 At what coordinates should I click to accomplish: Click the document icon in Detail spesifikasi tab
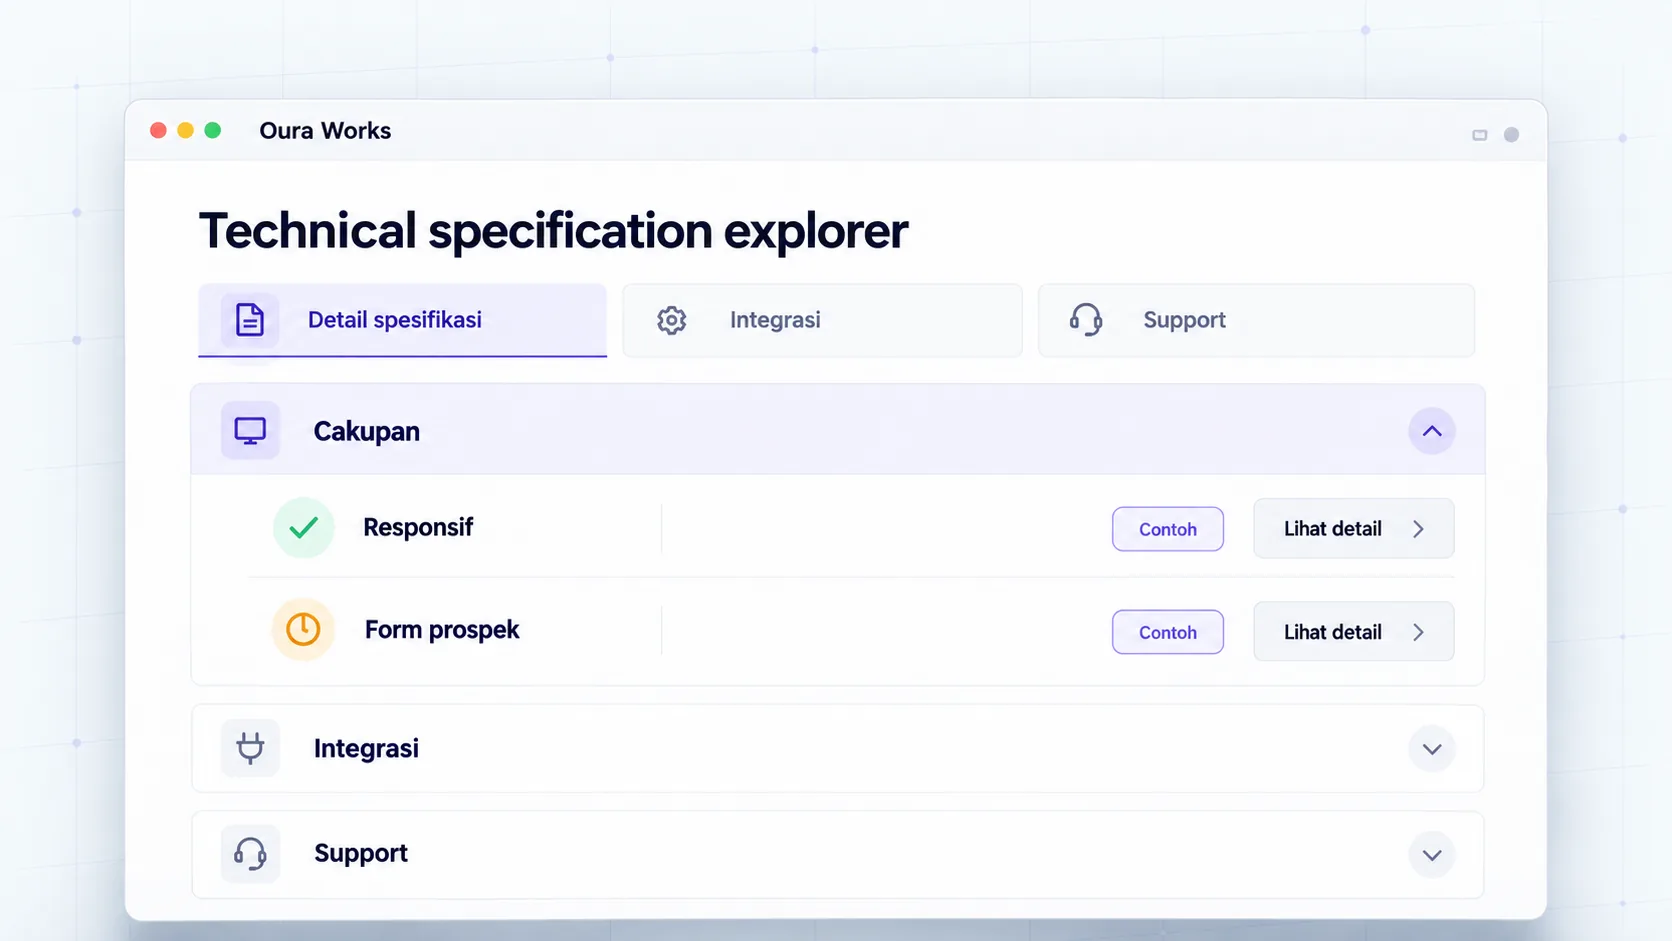point(250,320)
